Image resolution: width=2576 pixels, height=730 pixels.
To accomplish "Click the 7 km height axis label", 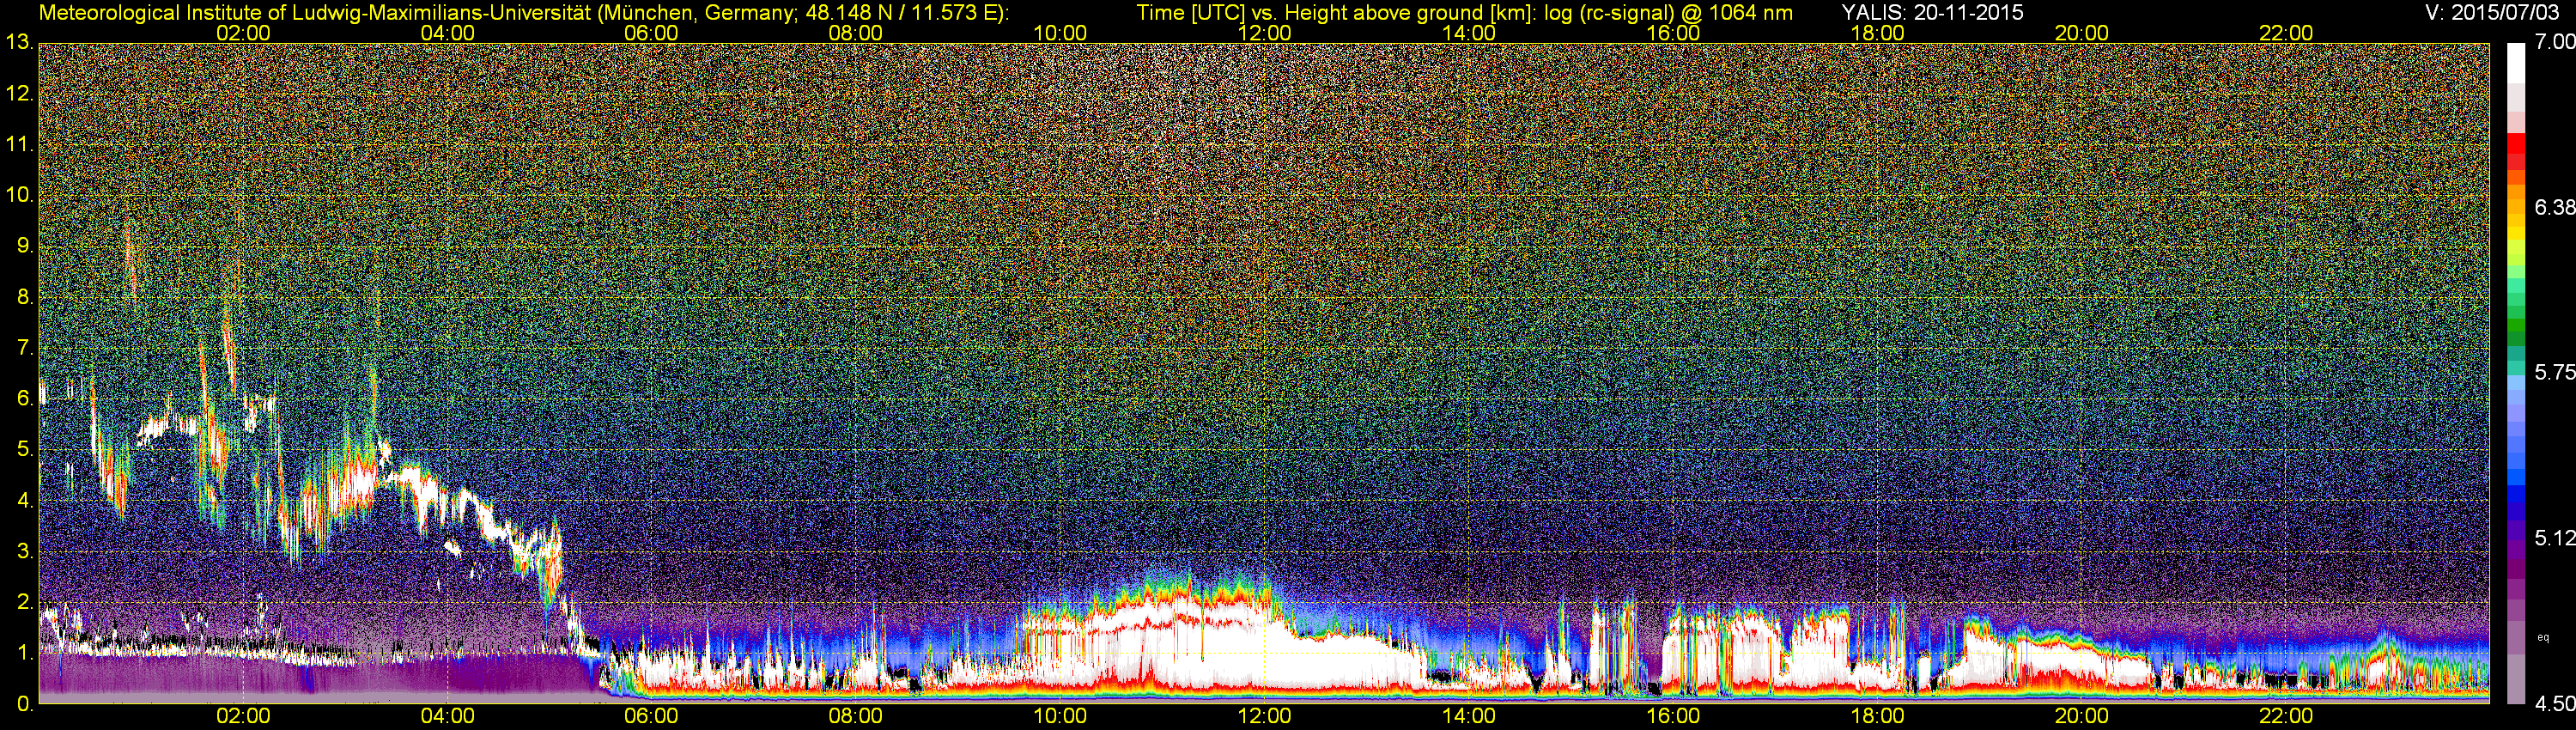I will [24, 348].
